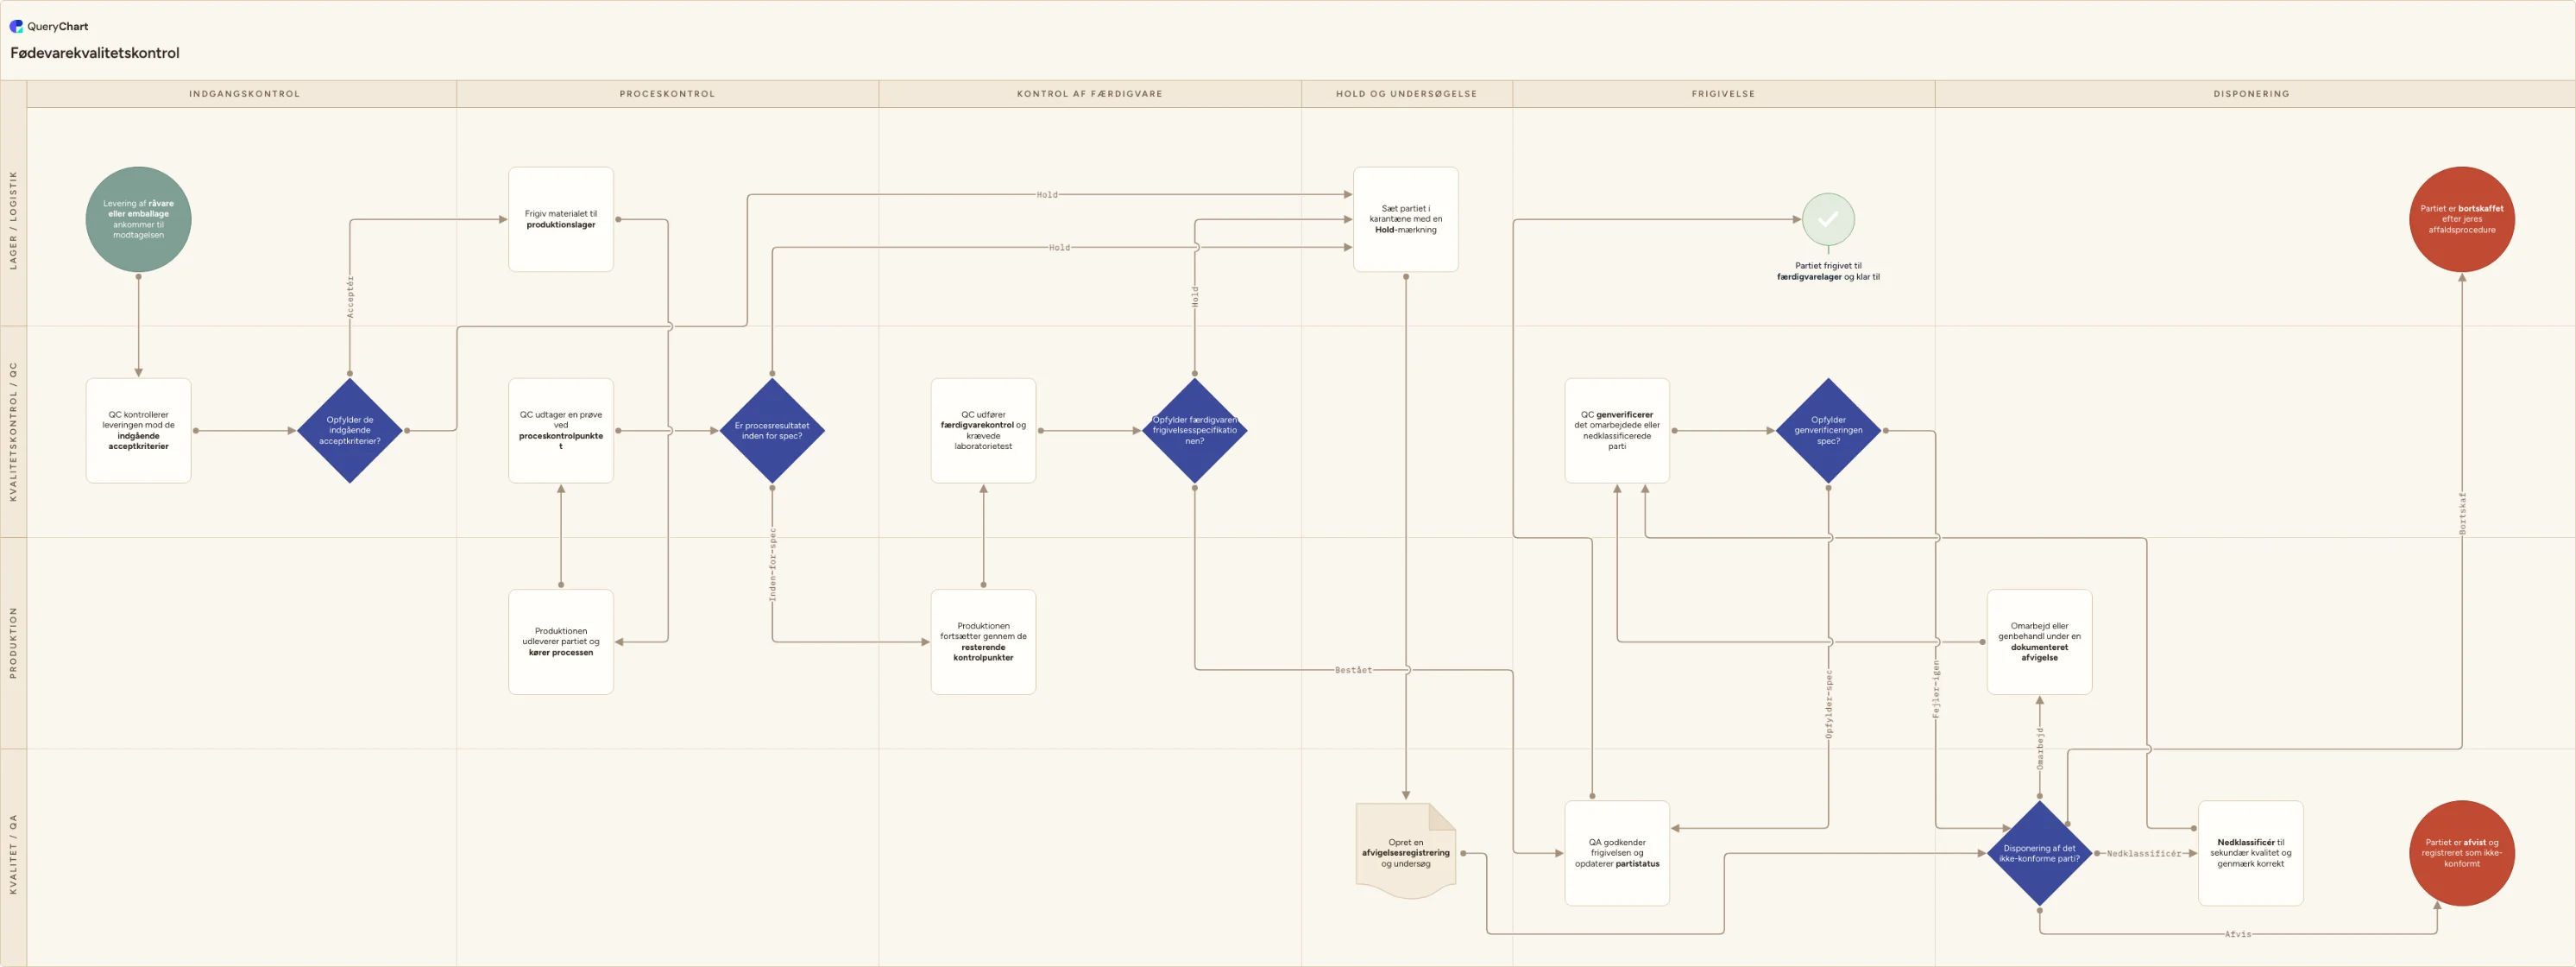
Task: Select the HOLD OG UNDERSØGELSE column header
Action: coord(1406,94)
